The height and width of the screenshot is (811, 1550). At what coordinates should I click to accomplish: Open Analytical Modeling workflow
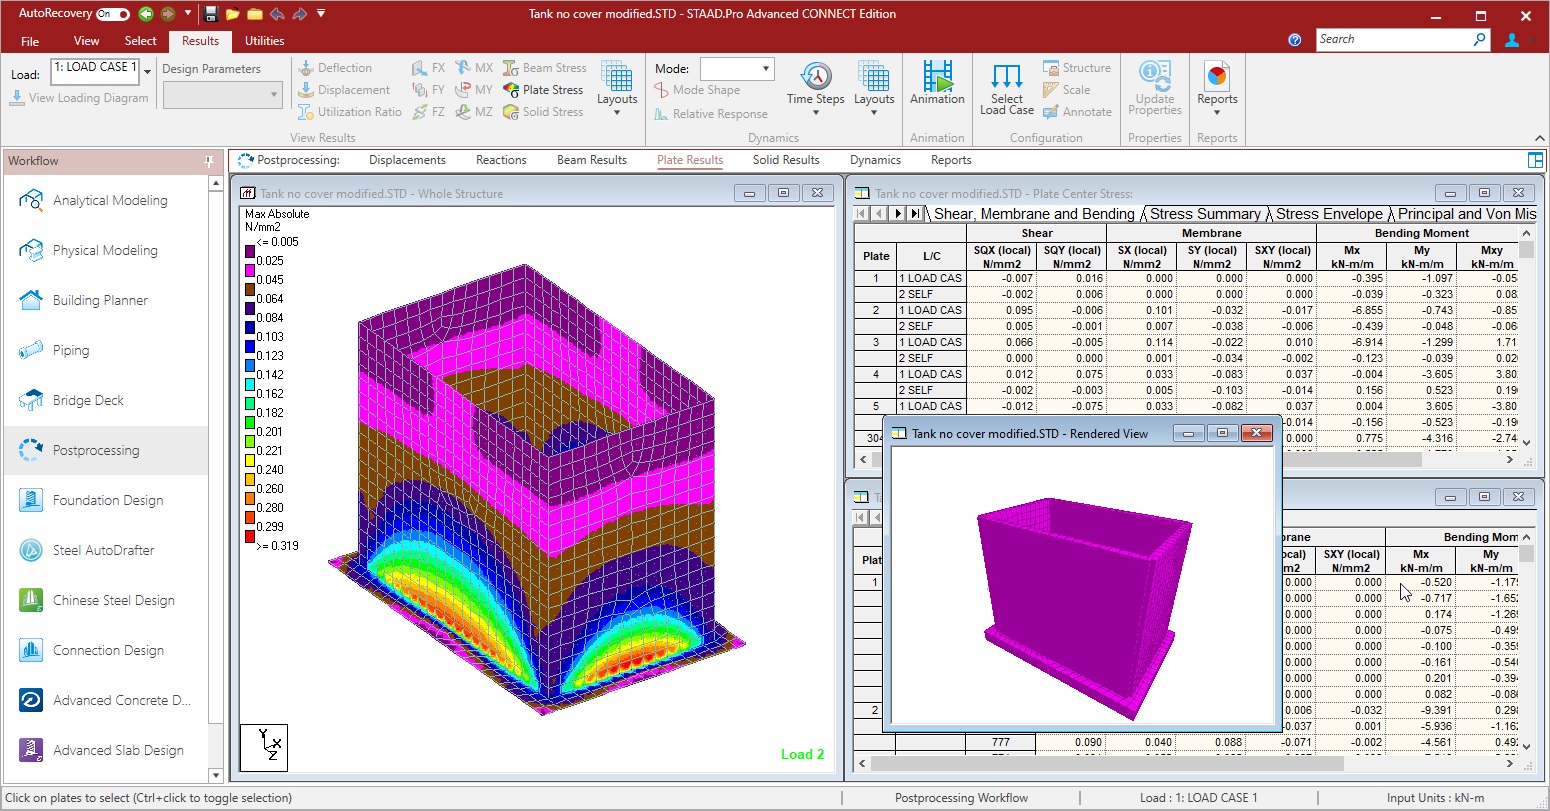109,200
